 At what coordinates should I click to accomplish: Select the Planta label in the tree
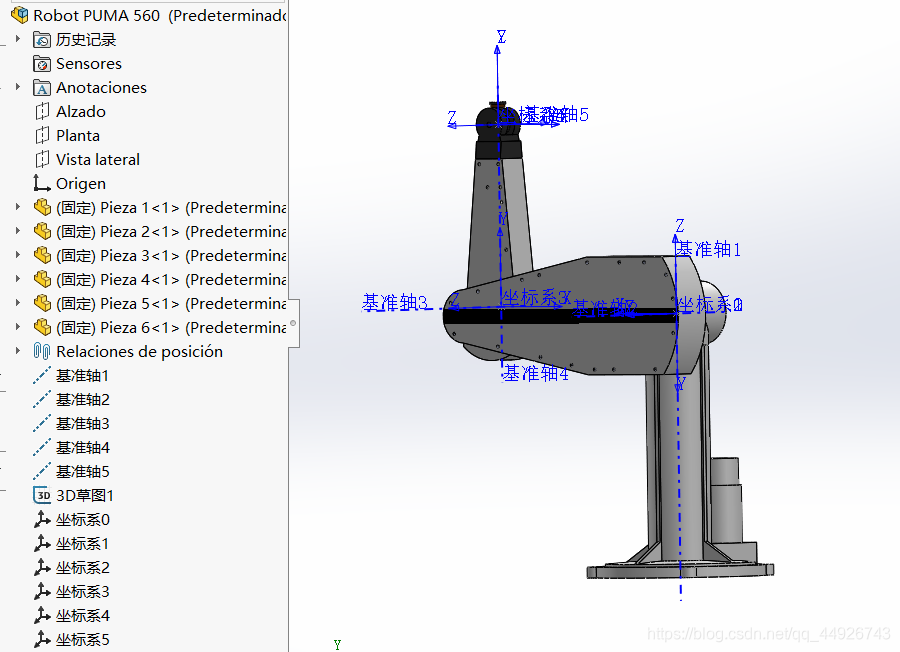point(78,135)
